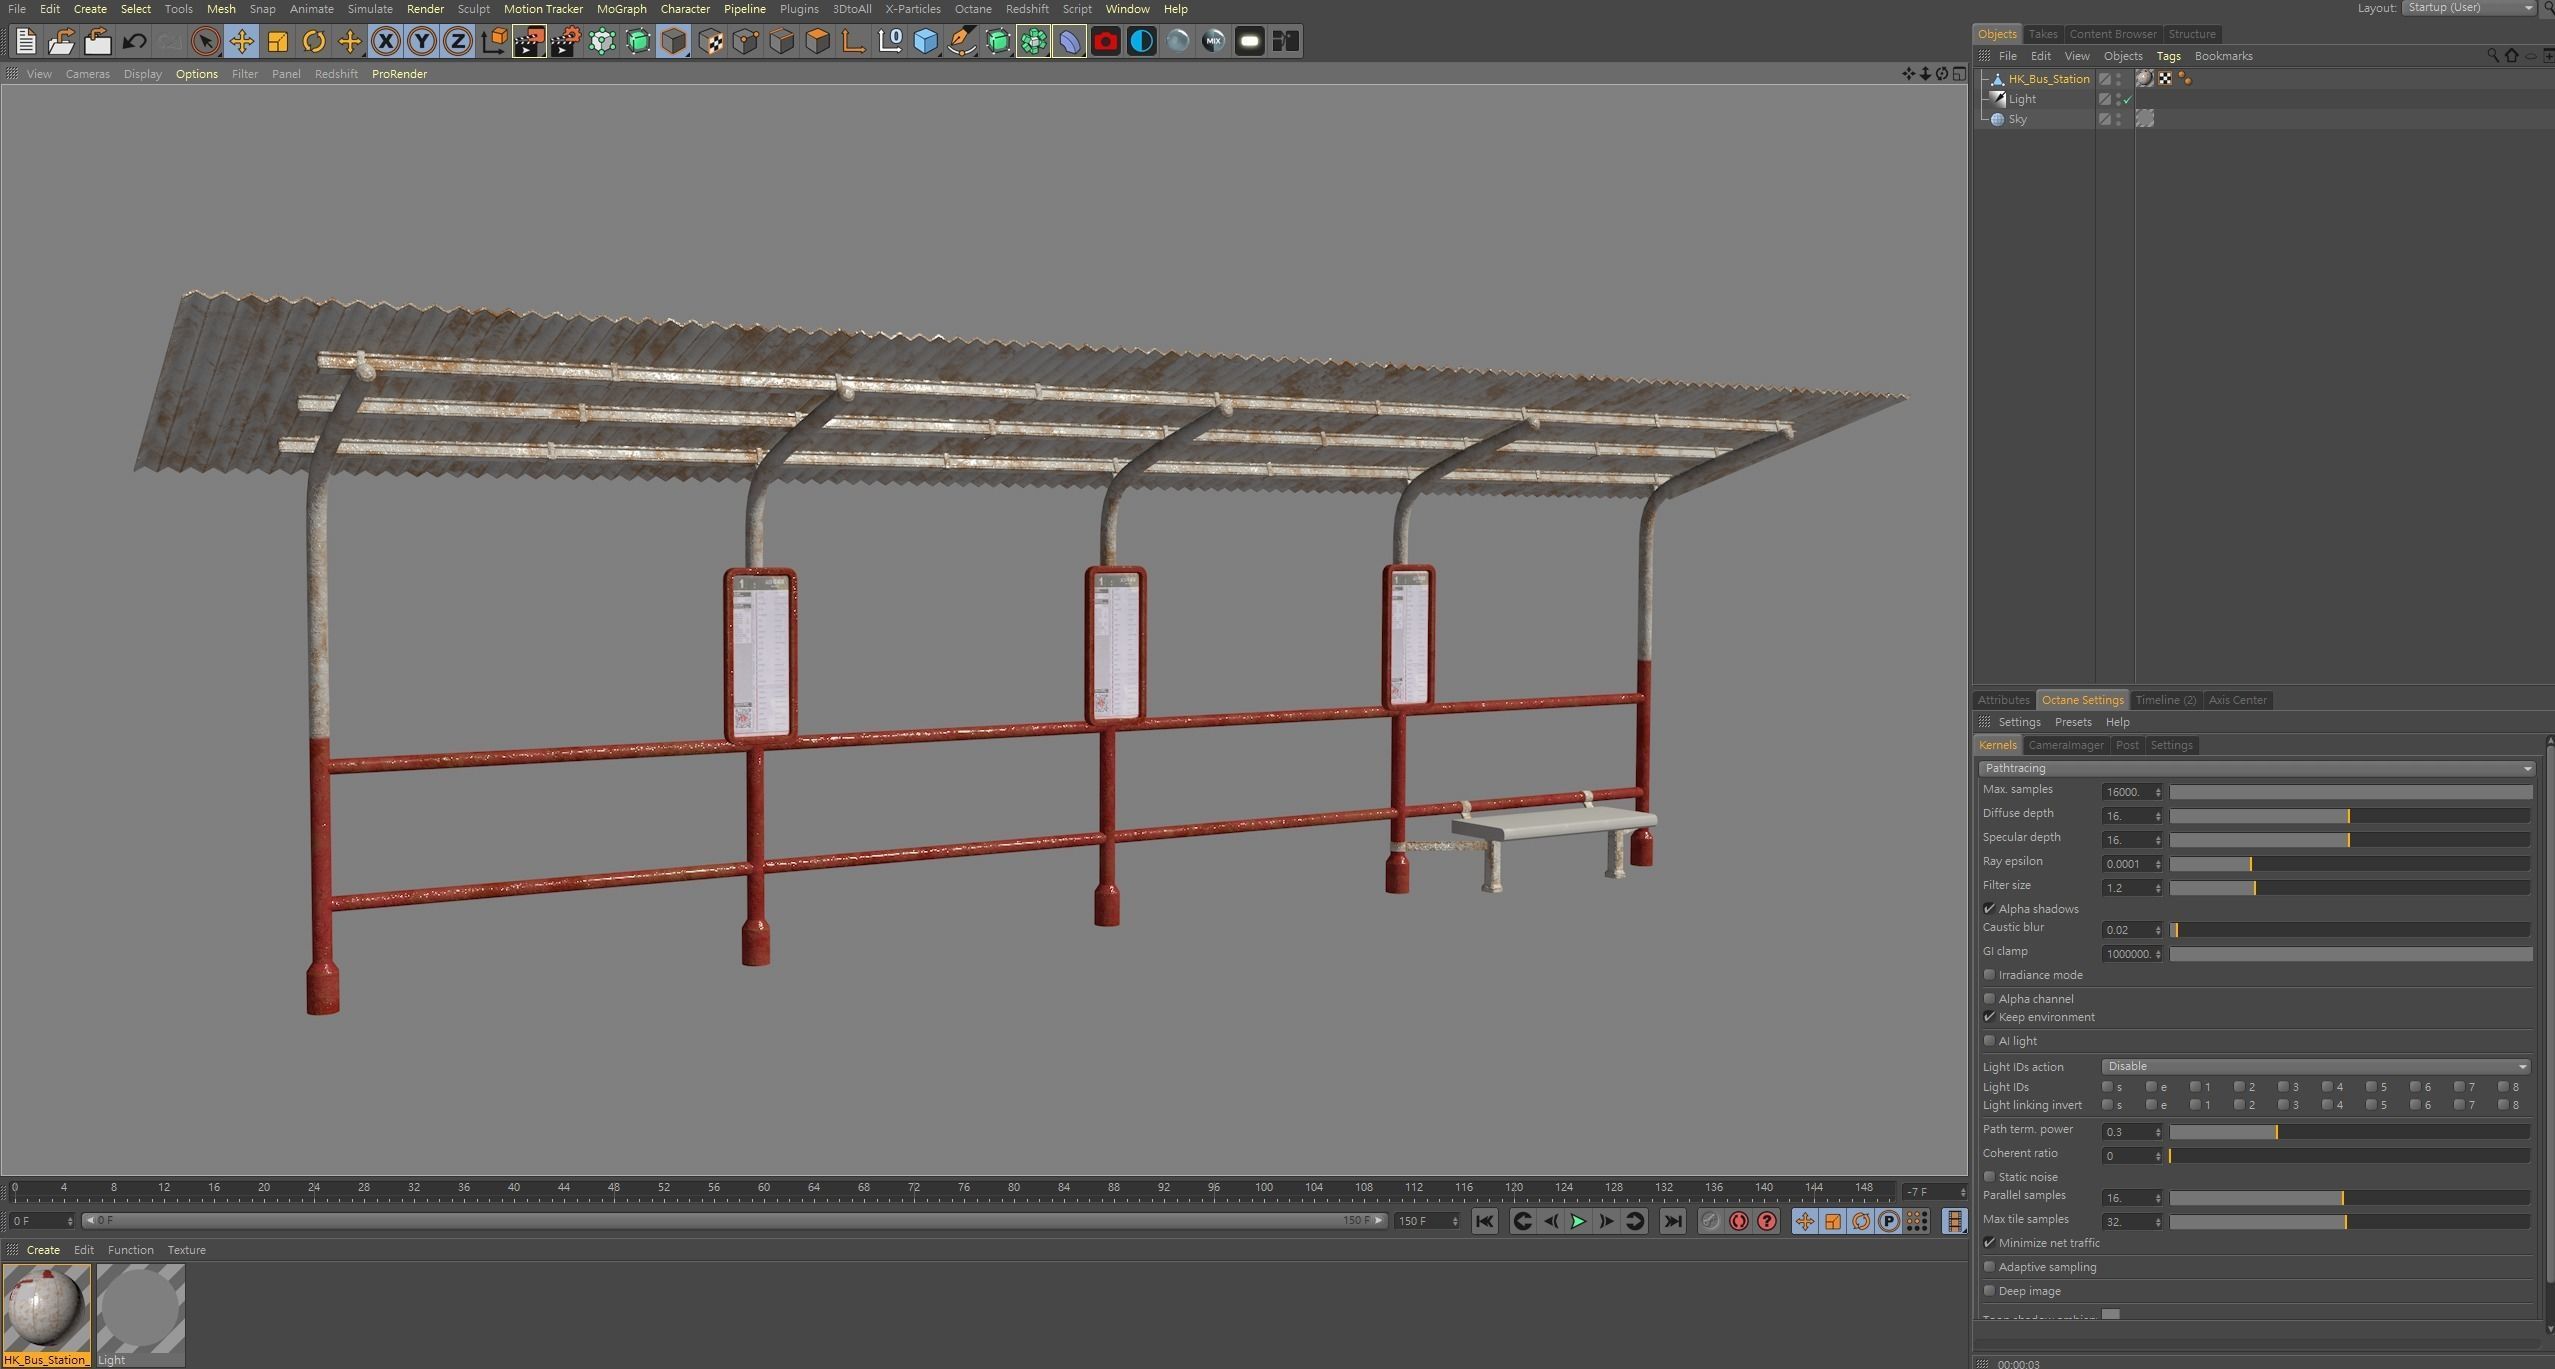
Task: Open the search icon in the Objects panel
Action: (x=2493, y=56)
